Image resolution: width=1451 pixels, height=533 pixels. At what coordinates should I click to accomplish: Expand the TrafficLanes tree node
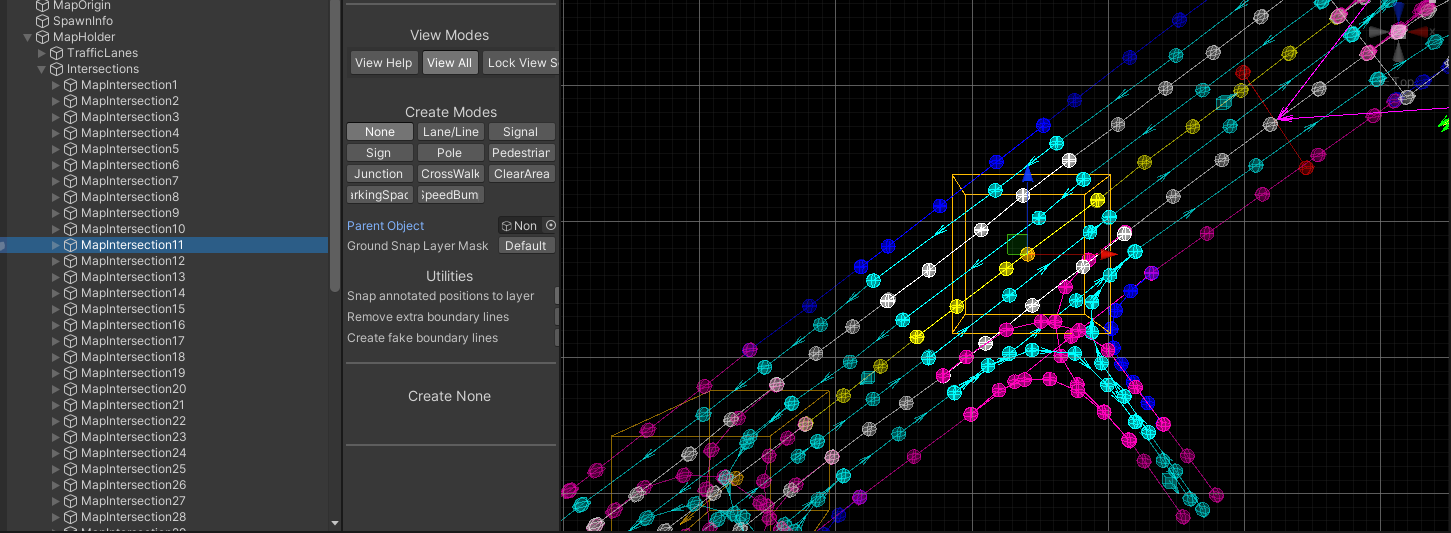coord(42,53)
